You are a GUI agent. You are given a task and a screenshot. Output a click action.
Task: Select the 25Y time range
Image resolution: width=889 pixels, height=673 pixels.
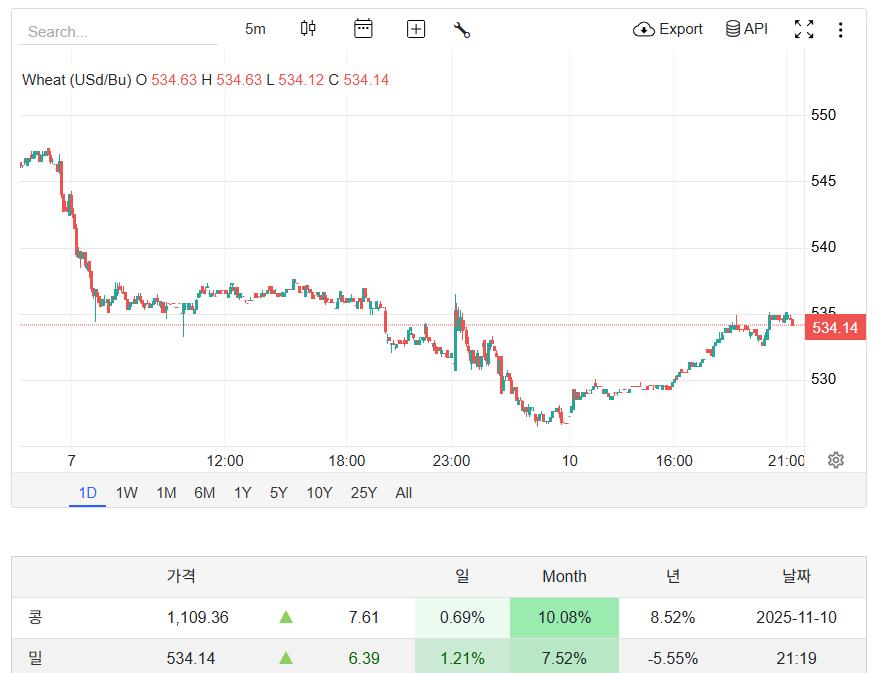point(364,492)
